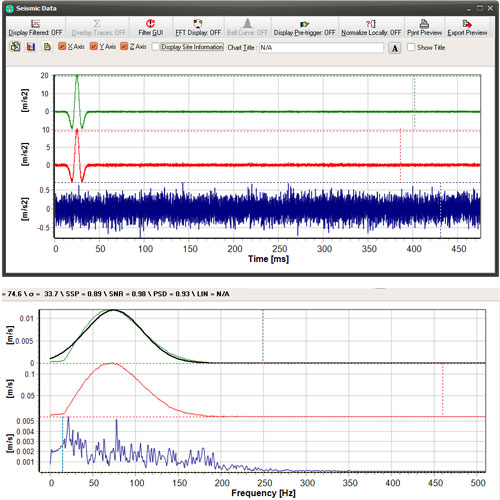This screenshot has height=500, width=500.
Task: Click the font 'A' button beside Chart Title
Action: (x=395, y=48)
